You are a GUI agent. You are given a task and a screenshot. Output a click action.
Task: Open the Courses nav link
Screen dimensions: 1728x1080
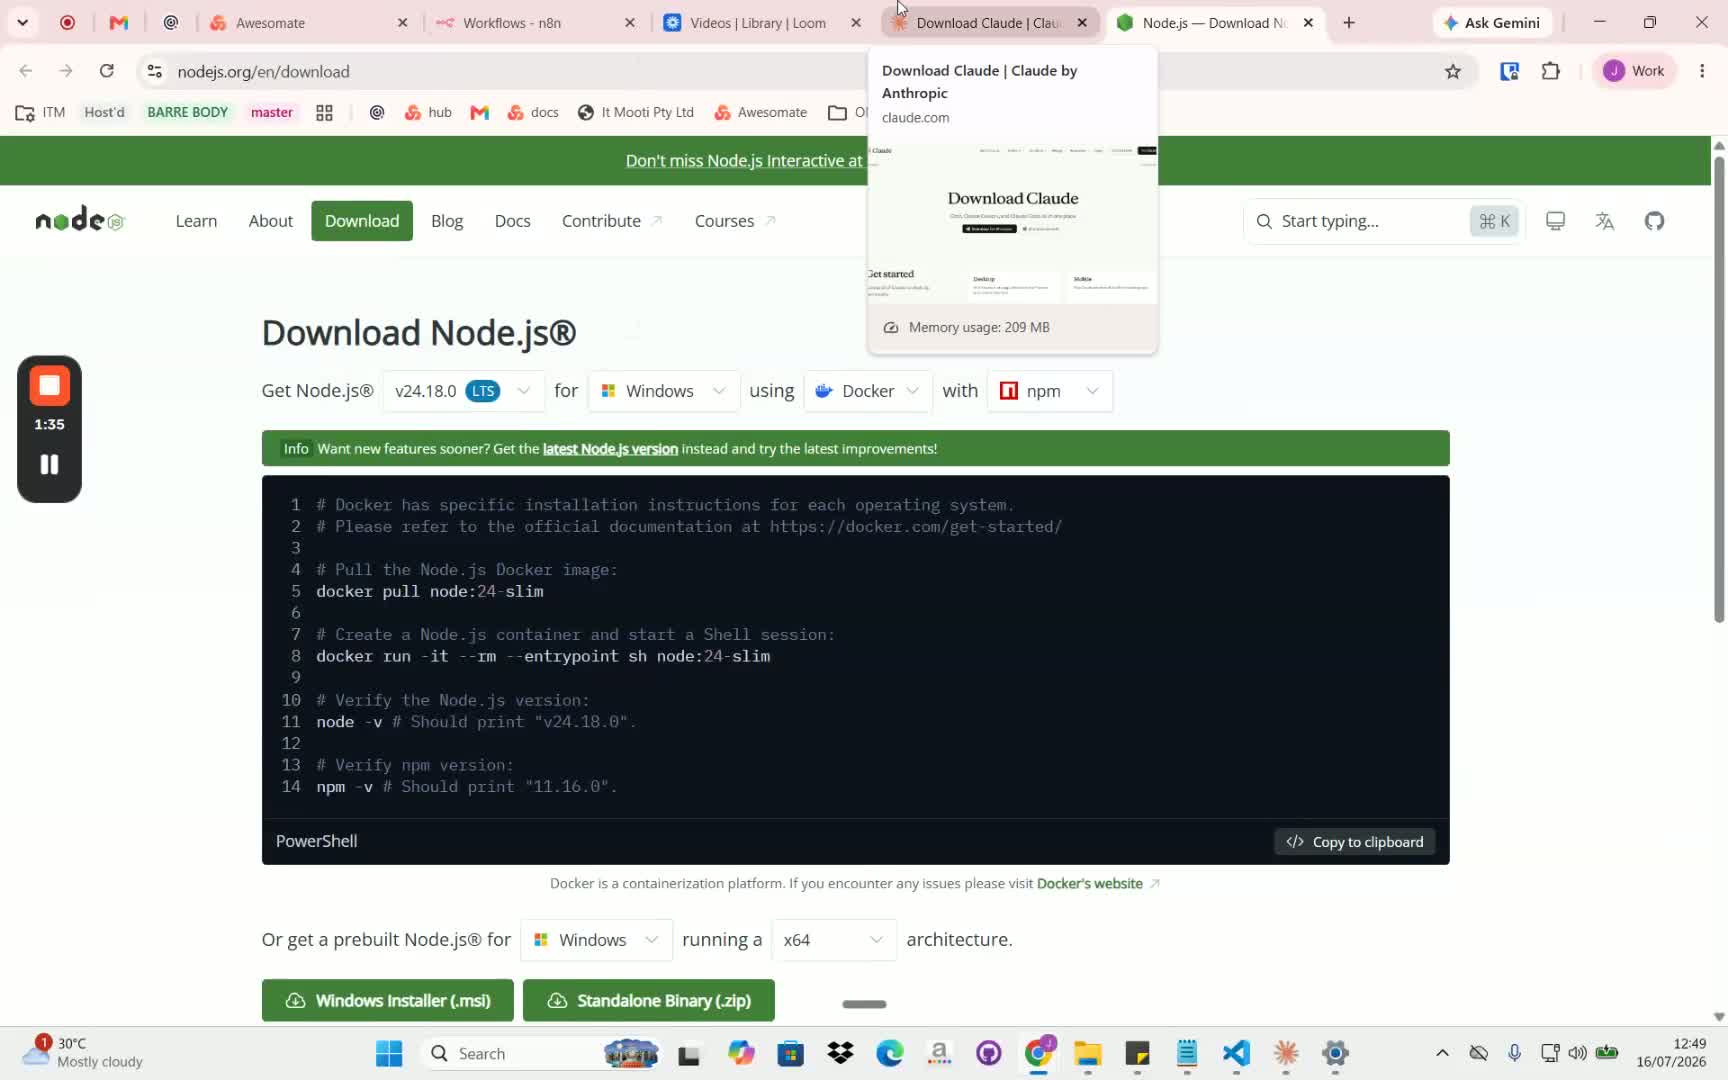pos(735,221)
